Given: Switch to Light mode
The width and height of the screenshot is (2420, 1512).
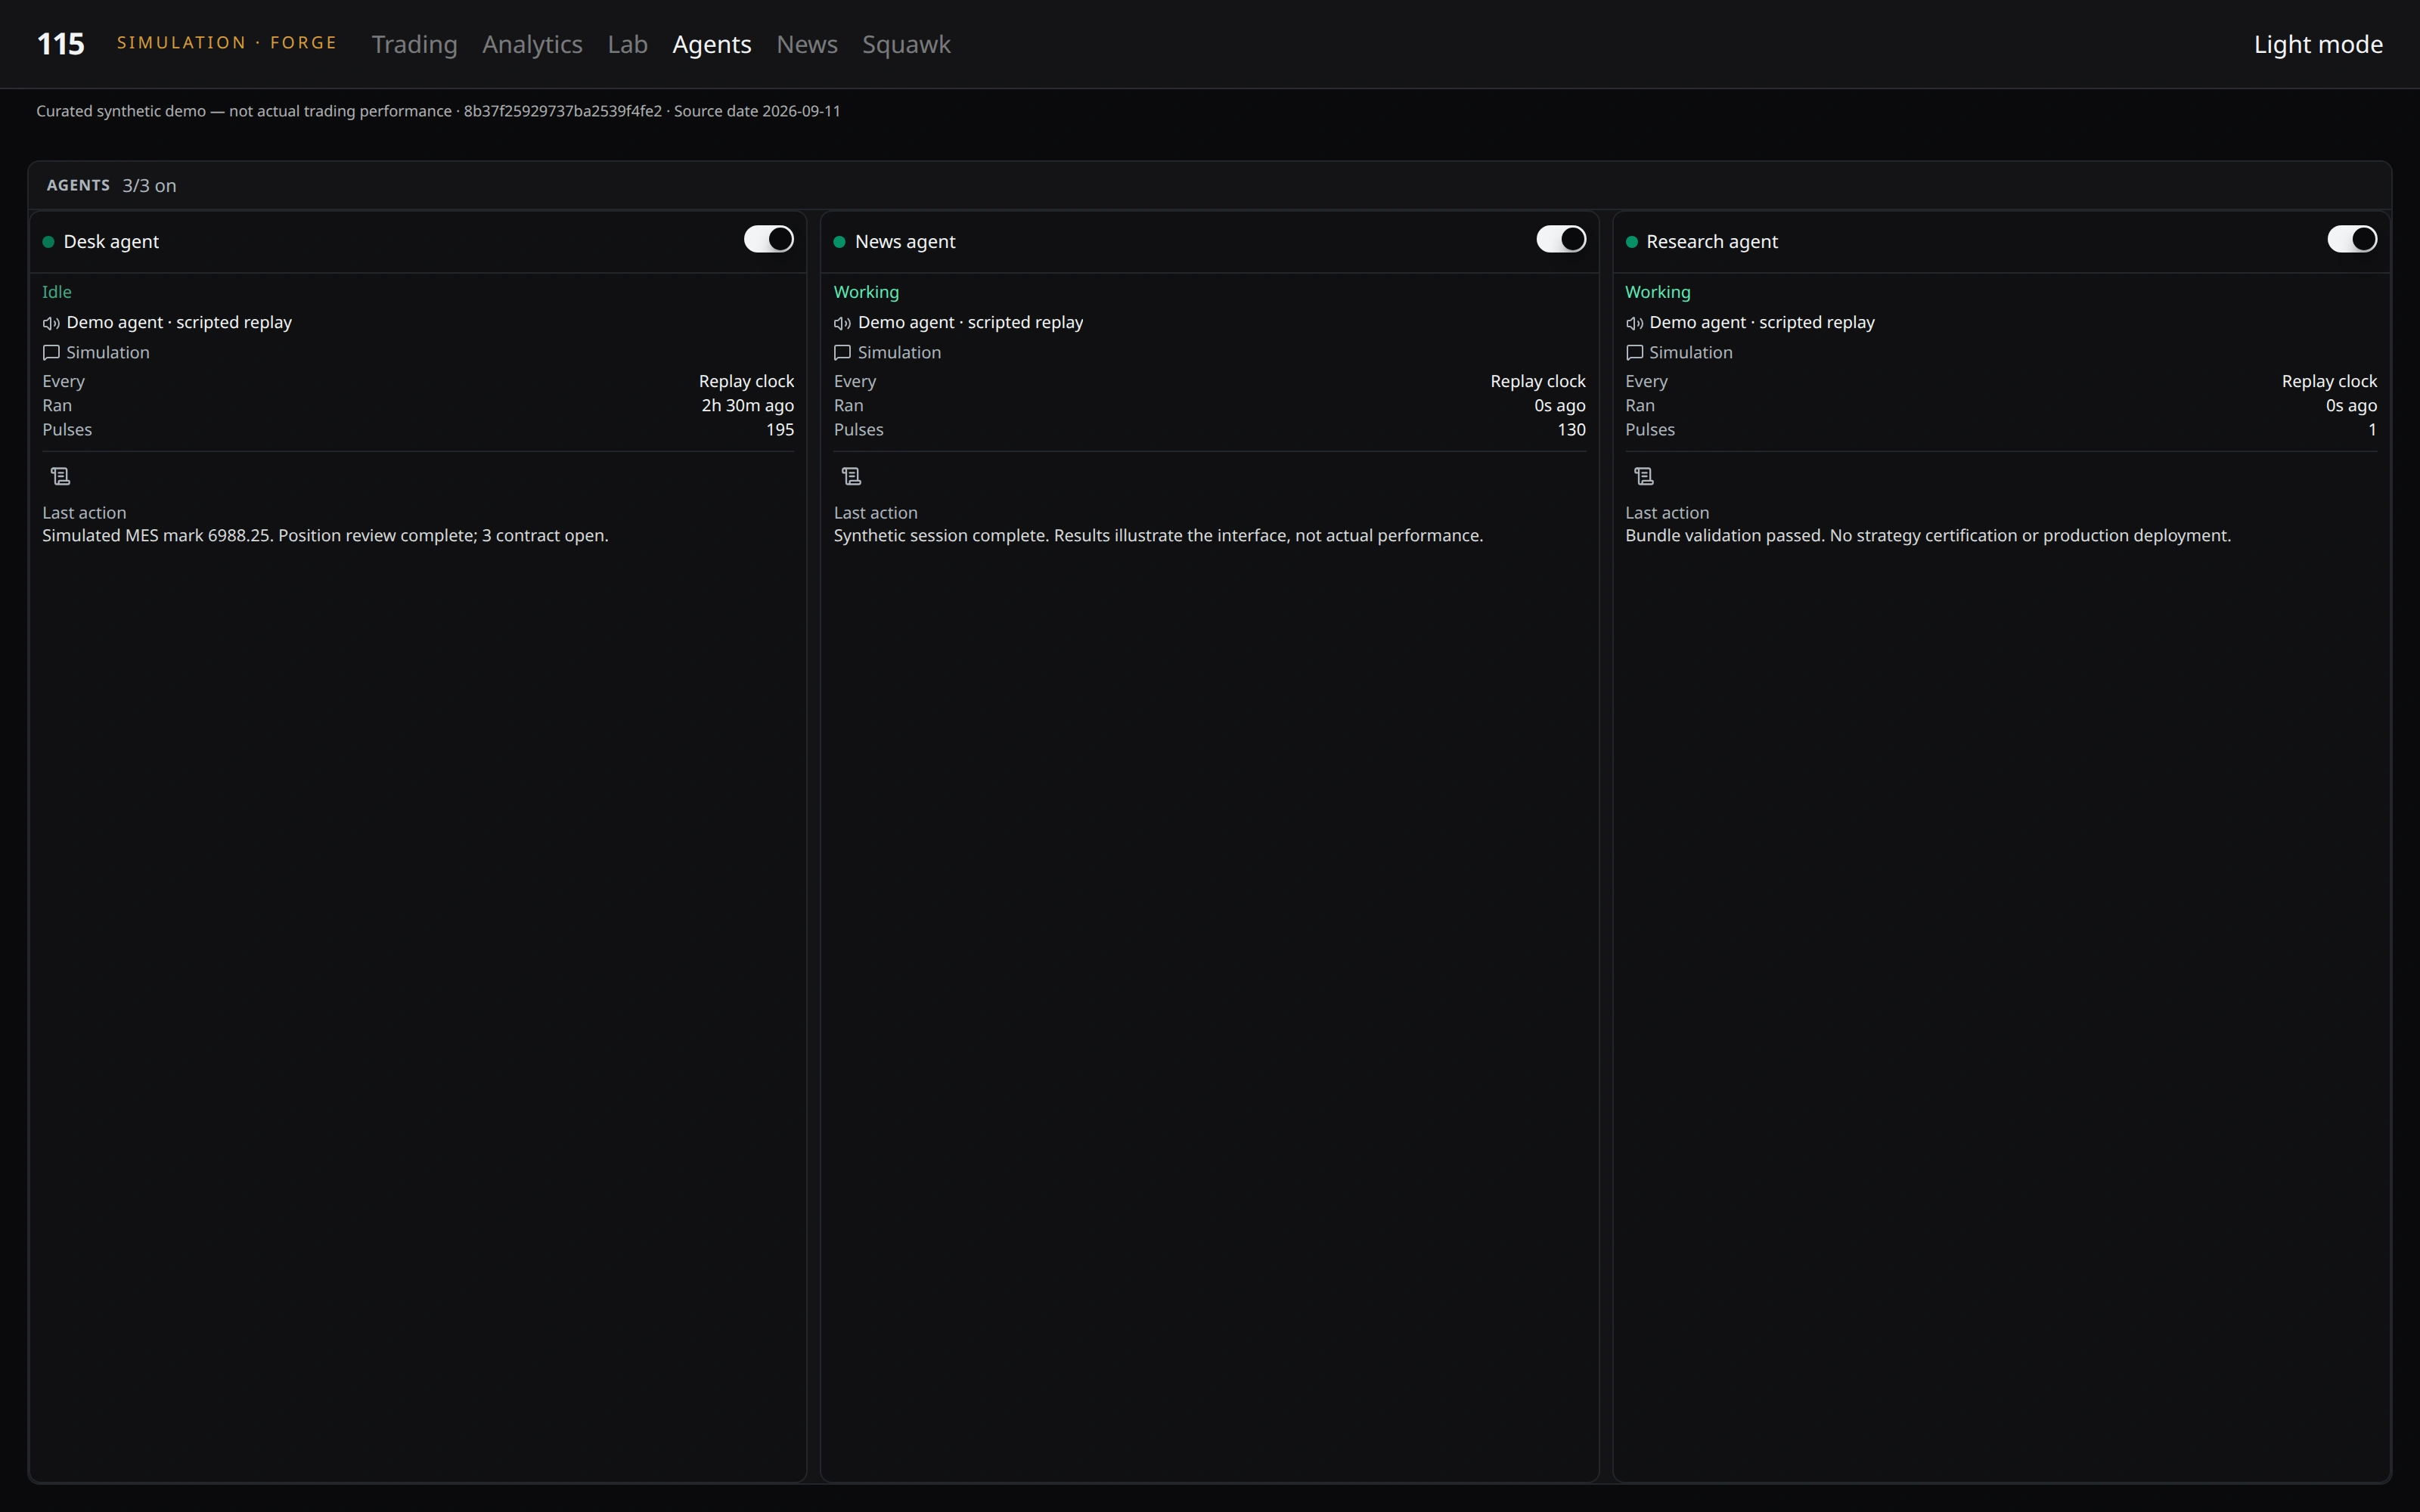Looking at the screenshot, I should pyautogui.click(x=2318, y=44).
